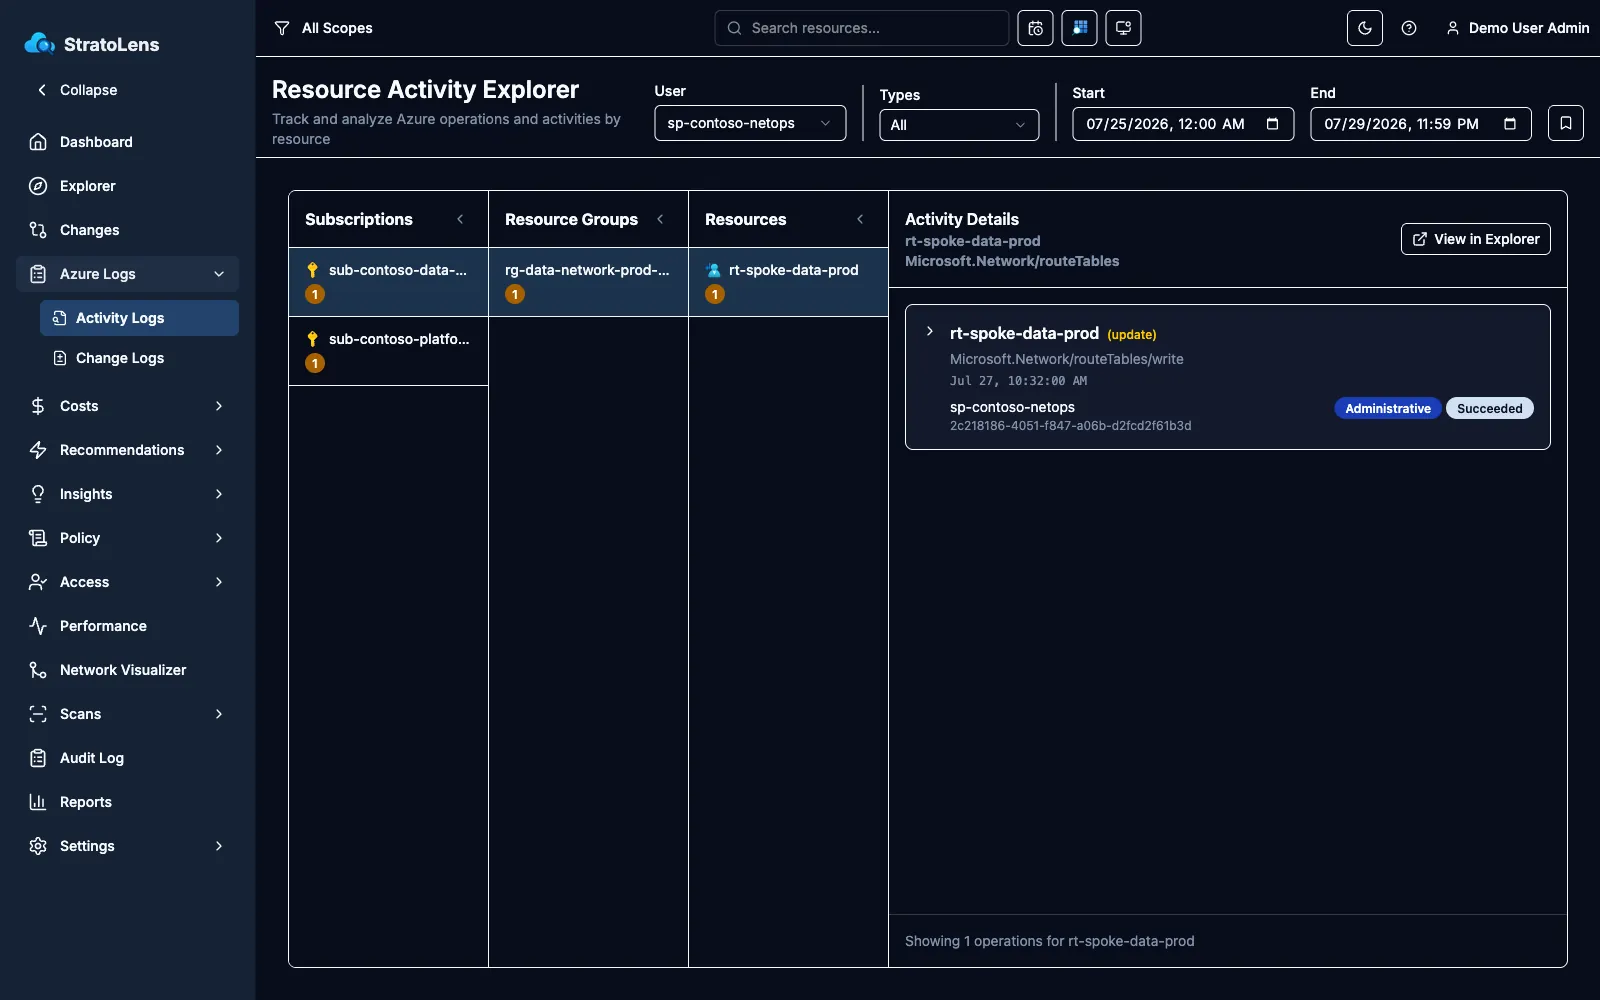
Task: Collapse the Resources column
Action: (x=860, y=219)
